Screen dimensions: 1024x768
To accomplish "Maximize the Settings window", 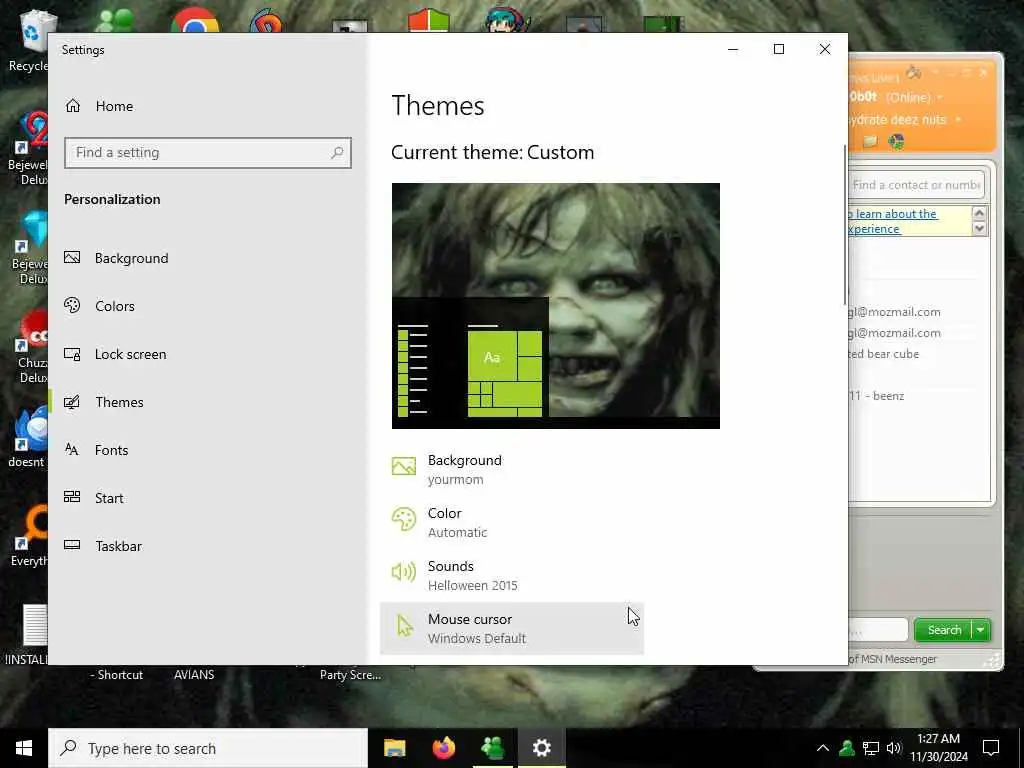I will point(778,50).
